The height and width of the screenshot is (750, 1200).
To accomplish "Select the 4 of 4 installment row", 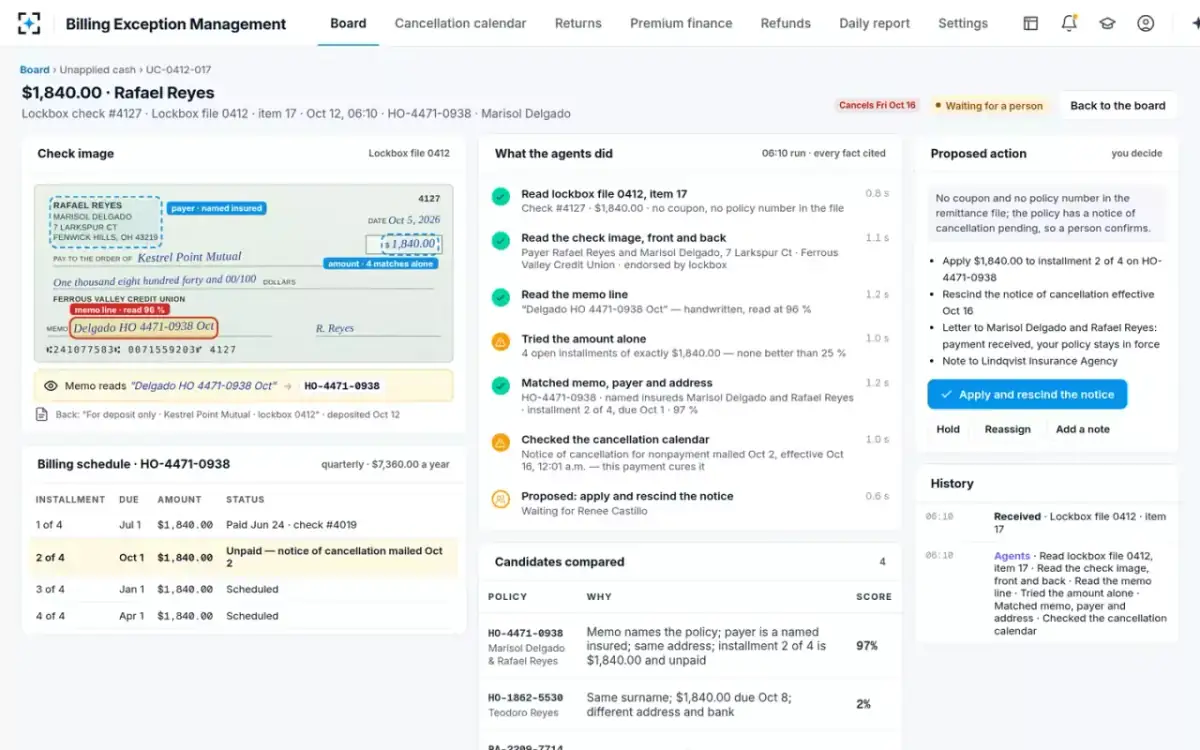I will point(243,616).
